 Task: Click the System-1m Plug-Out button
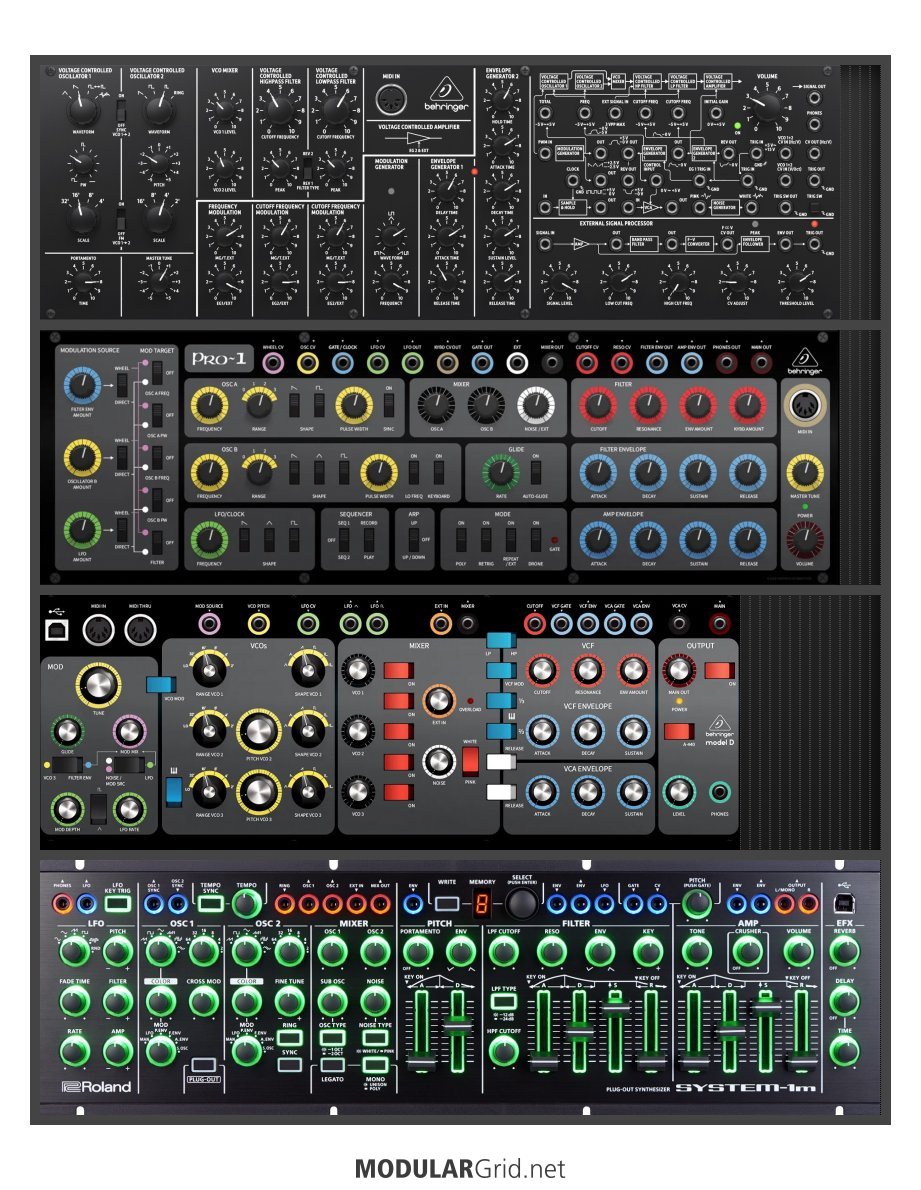(203, 1064)
